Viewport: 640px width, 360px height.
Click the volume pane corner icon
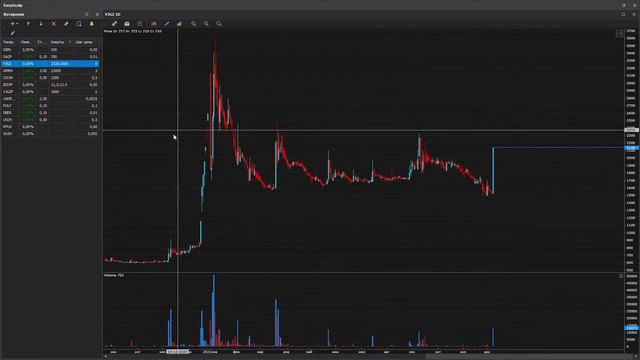click(621, 276)
